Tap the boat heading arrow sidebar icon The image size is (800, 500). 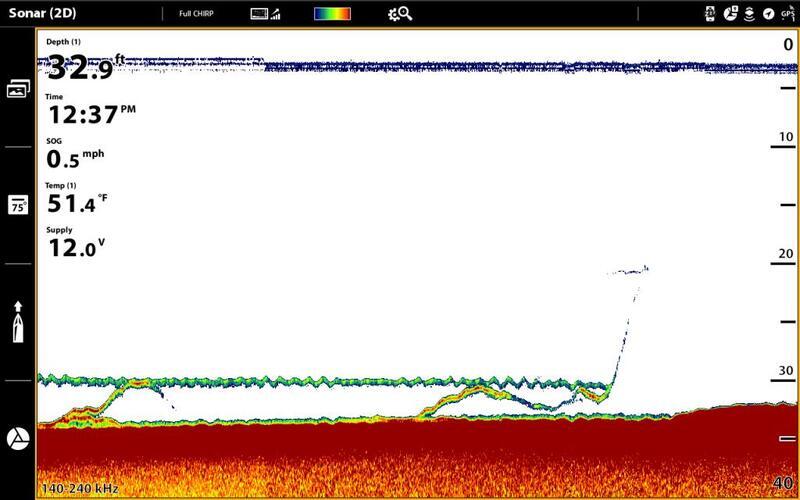(18, 321)
